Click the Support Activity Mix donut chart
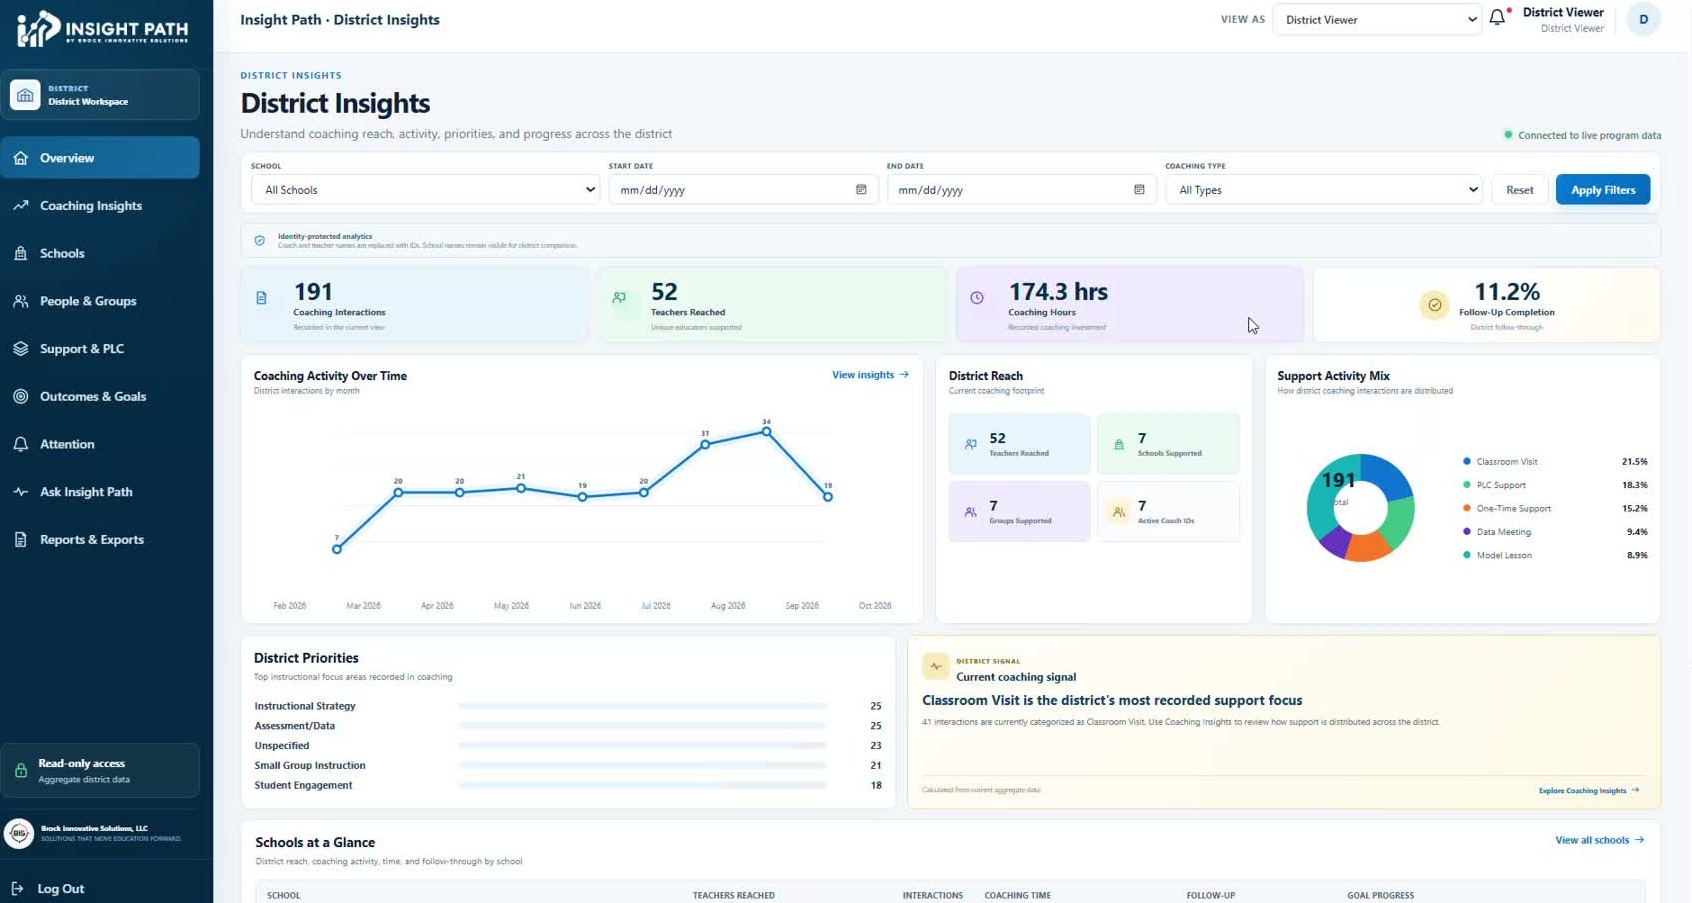Image resolution: width=1692 pixels, height=903 pixels. (1360, 508)
